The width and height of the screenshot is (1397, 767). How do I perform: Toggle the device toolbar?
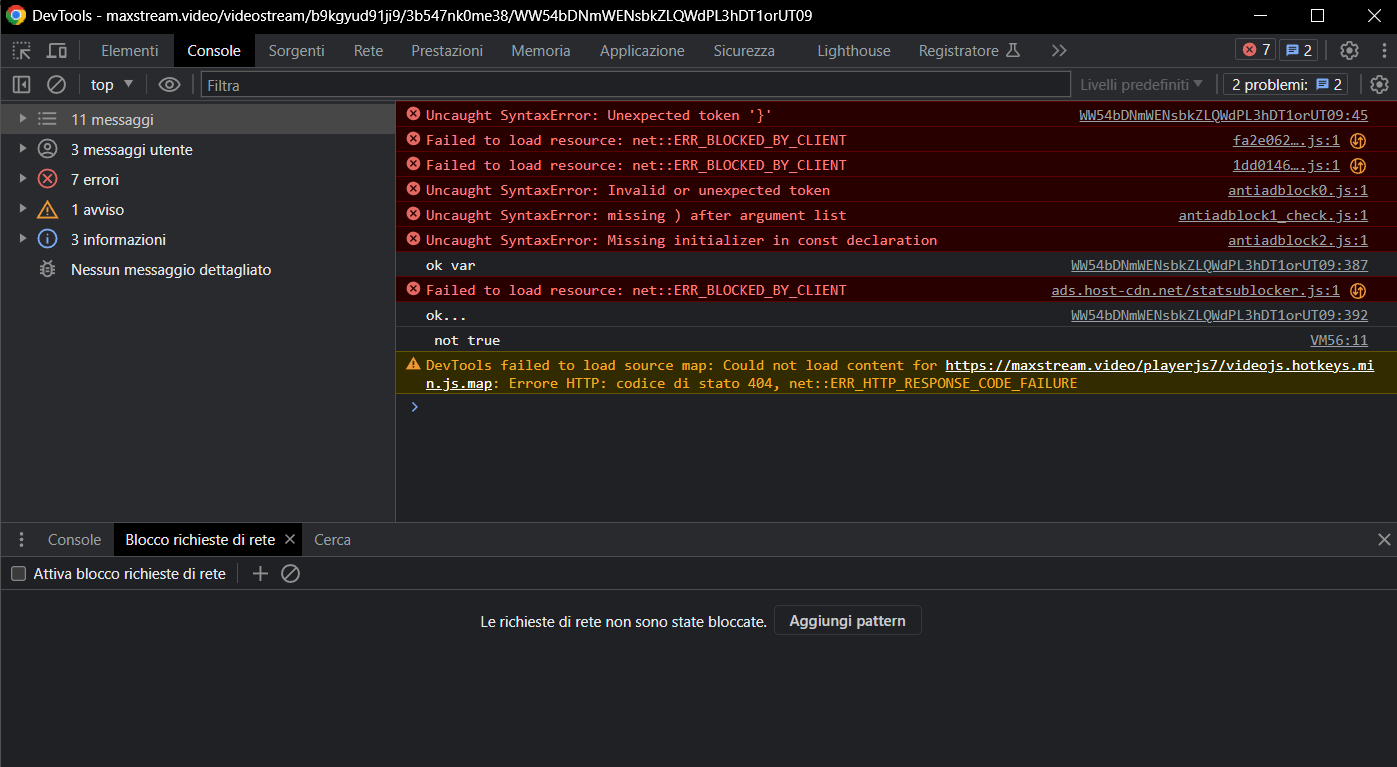(x=56, y=50)
